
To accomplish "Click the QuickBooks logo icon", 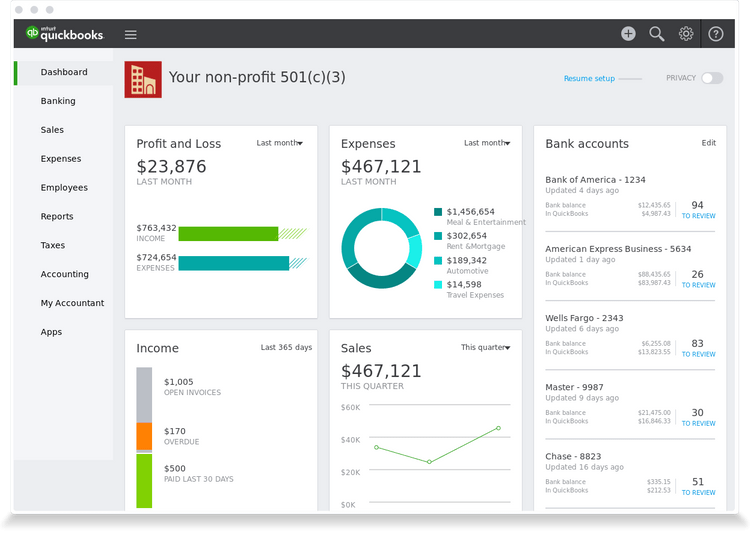I will click(x=33, y=34).
